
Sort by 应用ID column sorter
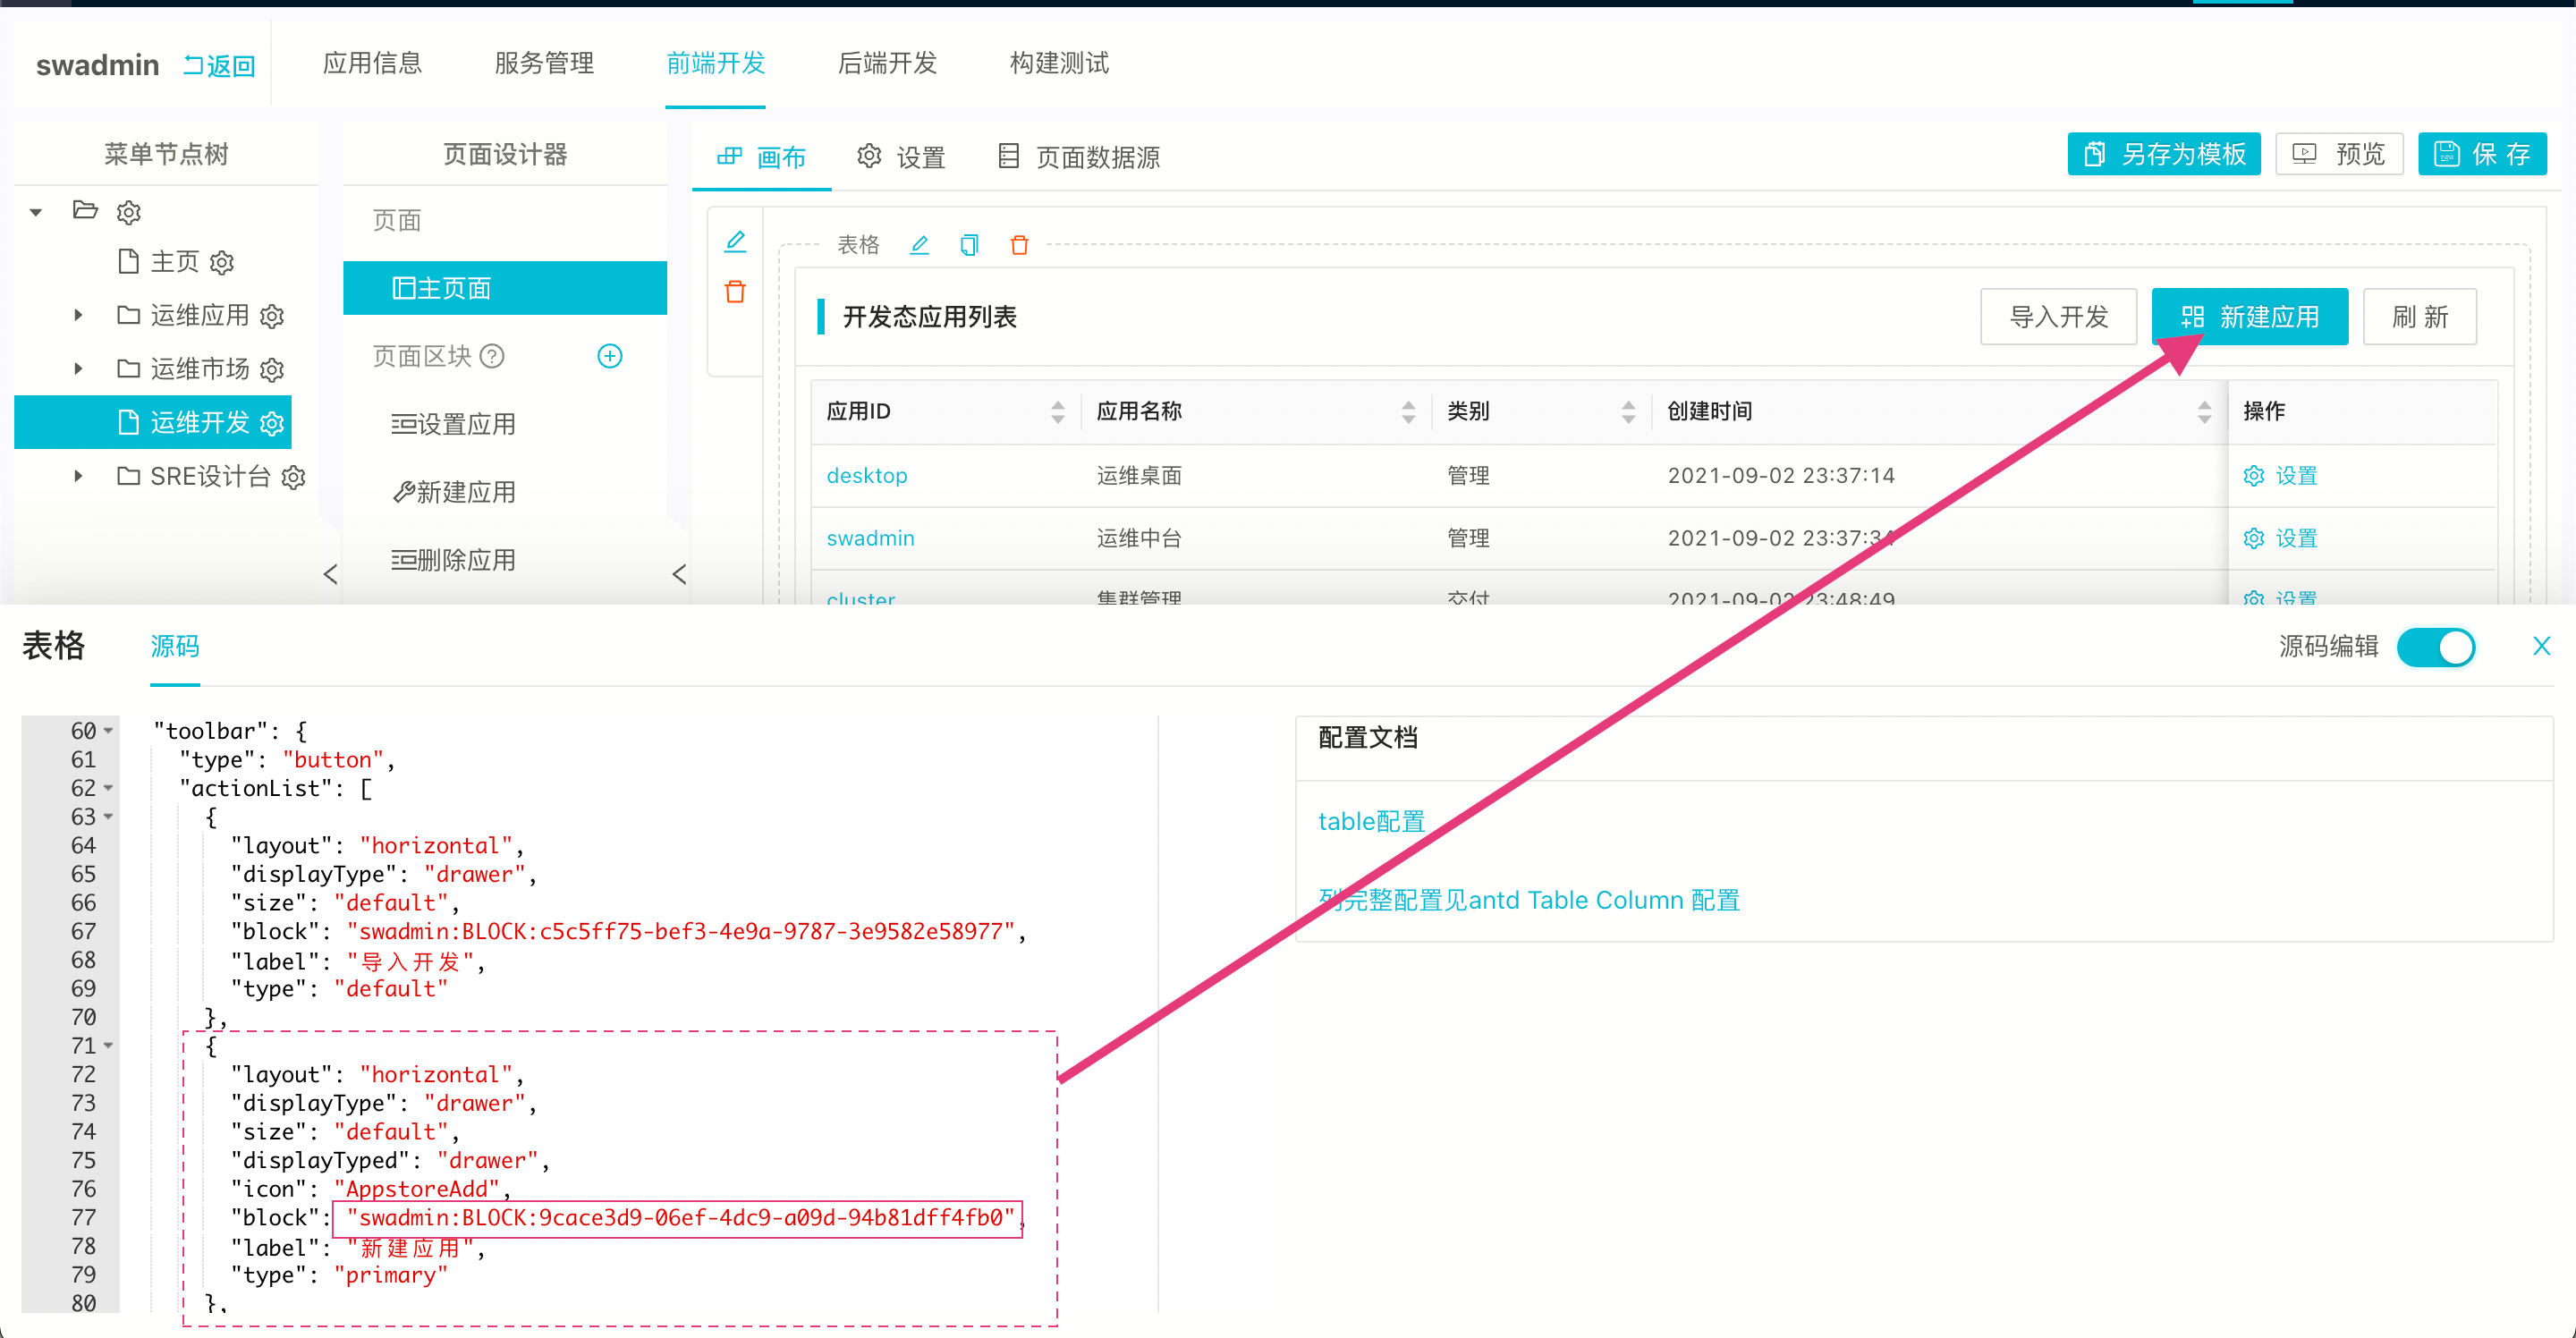pyautogui.click(x=1058, y=411)
